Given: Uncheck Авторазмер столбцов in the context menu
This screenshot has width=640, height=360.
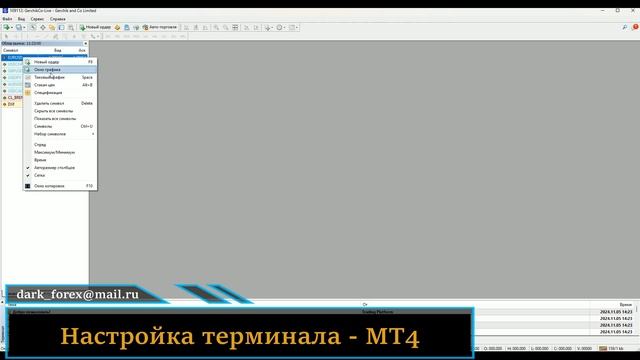Looking at the screenshot, I should 60,168.
